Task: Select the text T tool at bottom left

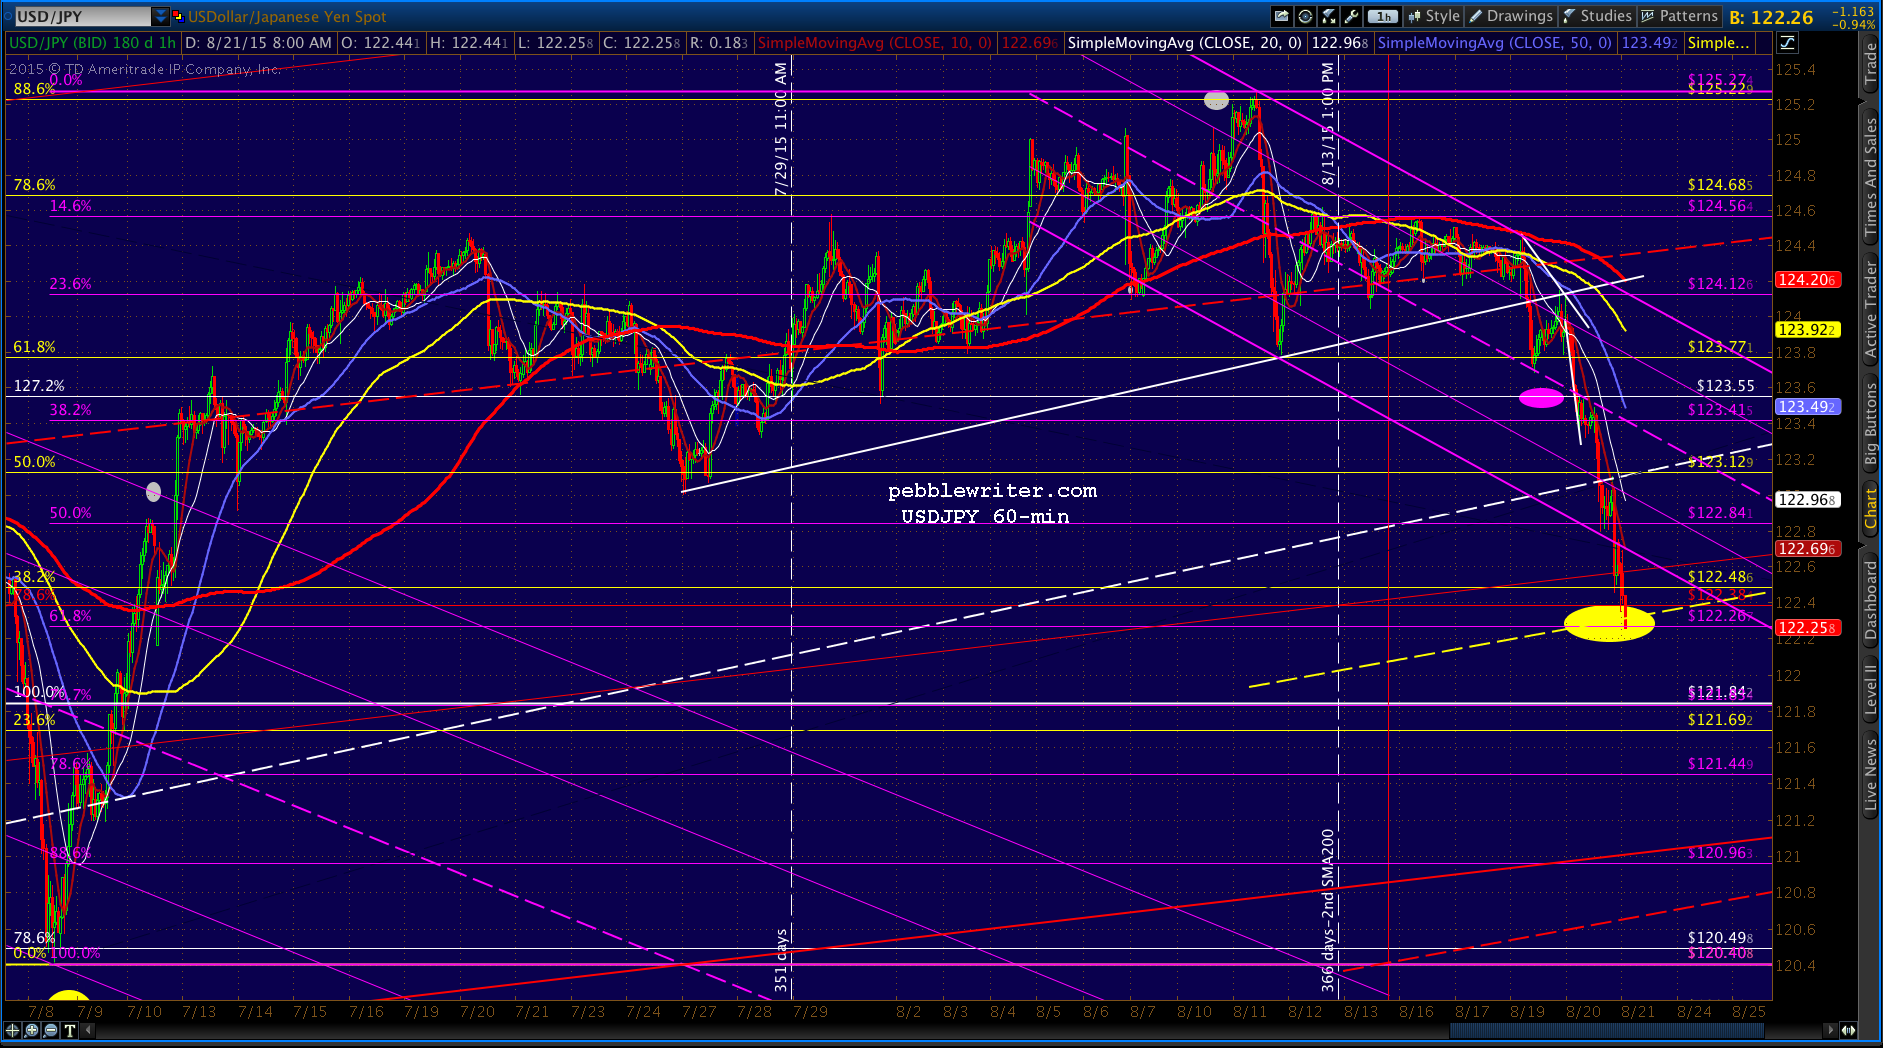Action: [x=70, y=1030]
